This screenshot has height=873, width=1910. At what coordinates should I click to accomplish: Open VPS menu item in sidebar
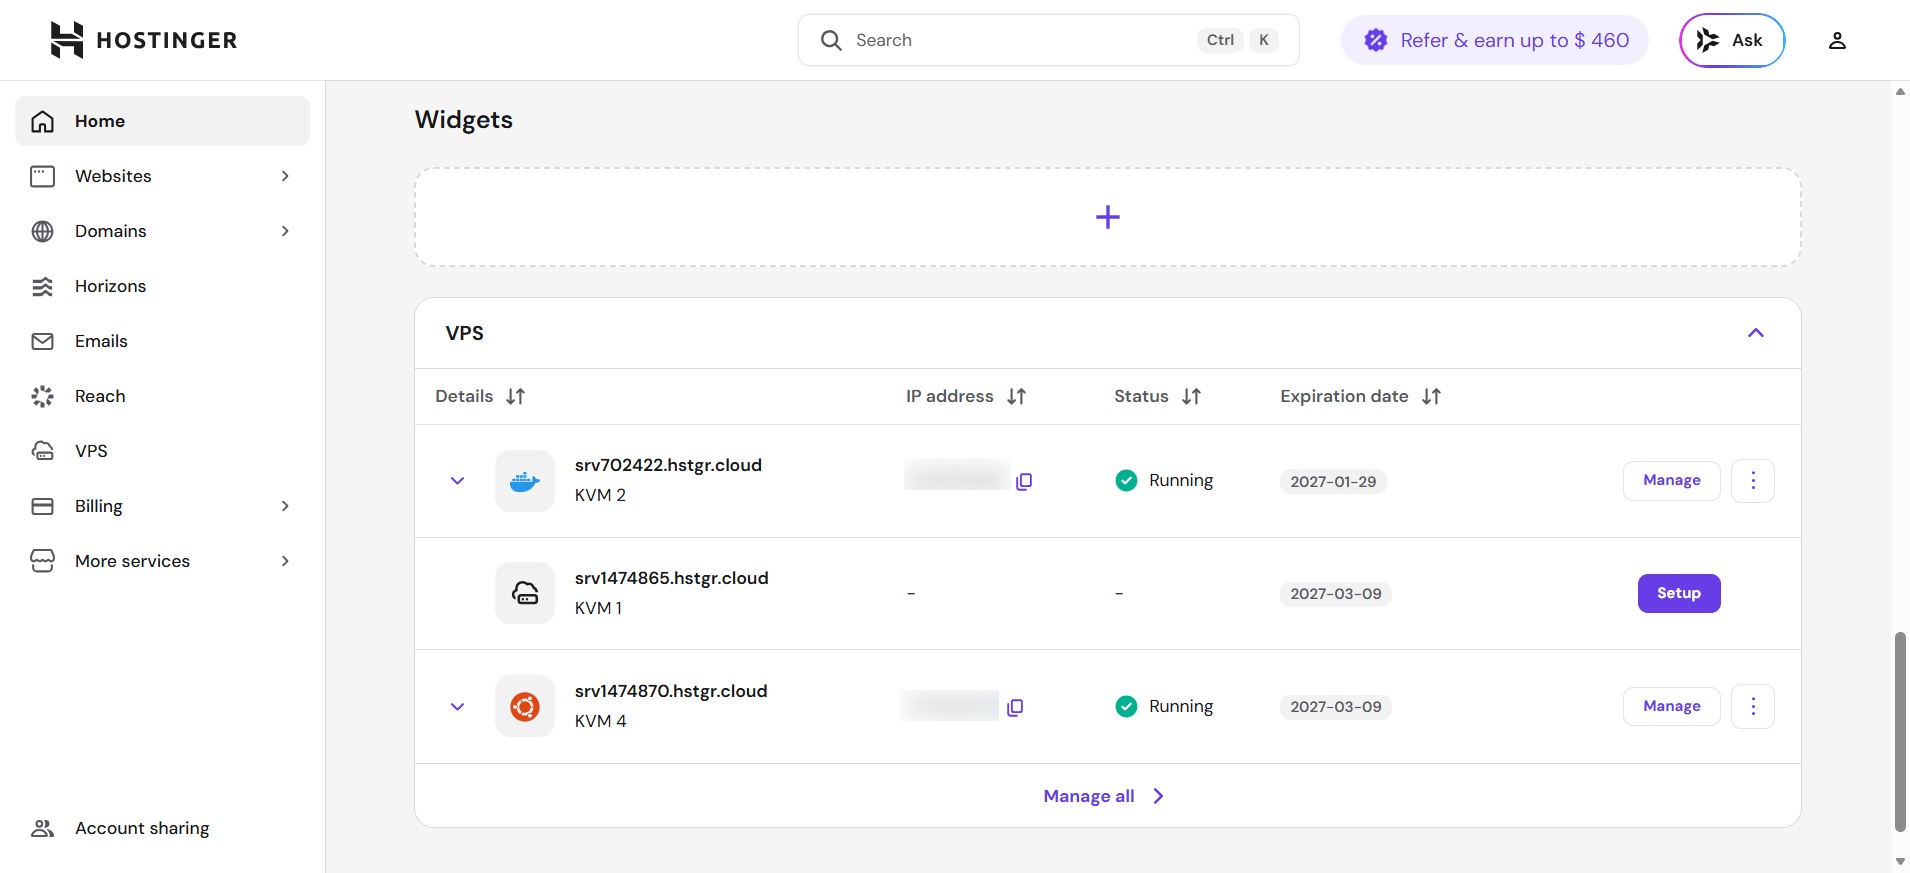pyautogui.click(x=162, y=451)
